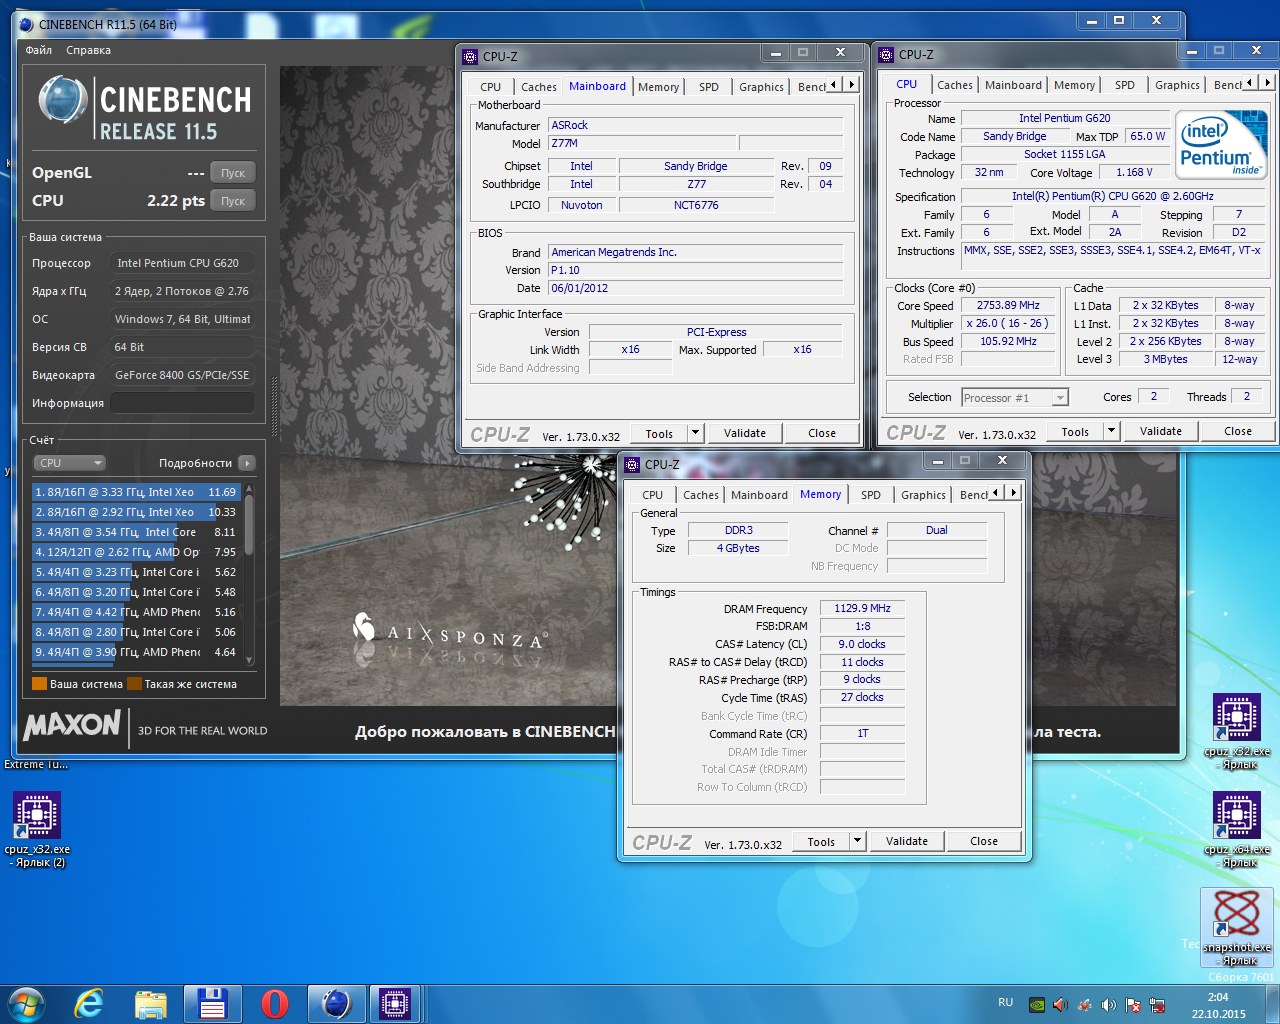Viewport: 1280px width, 1024px height.
Task: Click the MAXON logo in Cinebench
Action: (x=72, y=725)
